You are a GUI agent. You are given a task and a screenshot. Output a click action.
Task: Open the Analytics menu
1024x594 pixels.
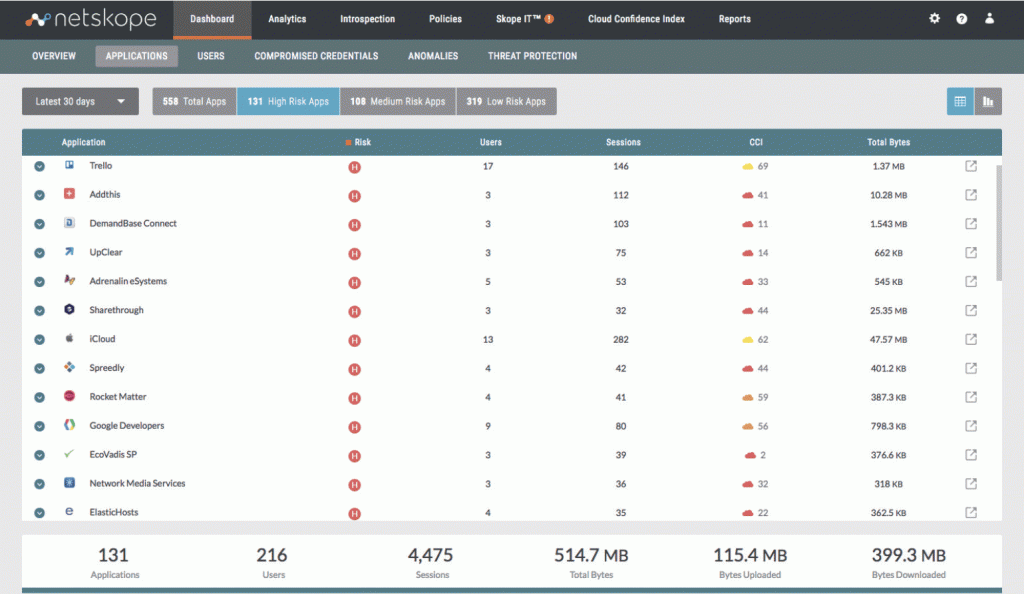287,19
